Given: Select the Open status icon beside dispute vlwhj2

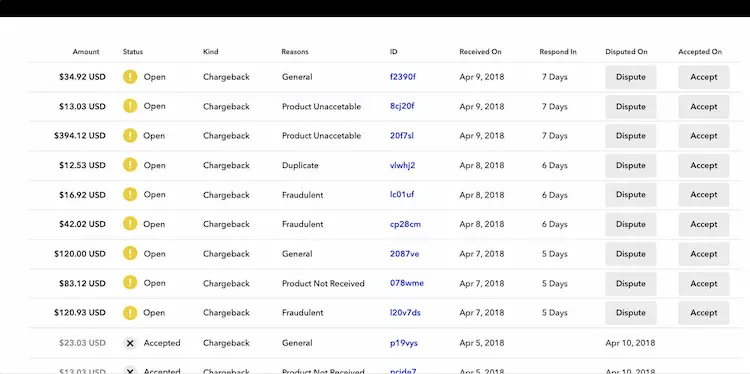Looking at the screenshot, I should [x=130, y=165].
